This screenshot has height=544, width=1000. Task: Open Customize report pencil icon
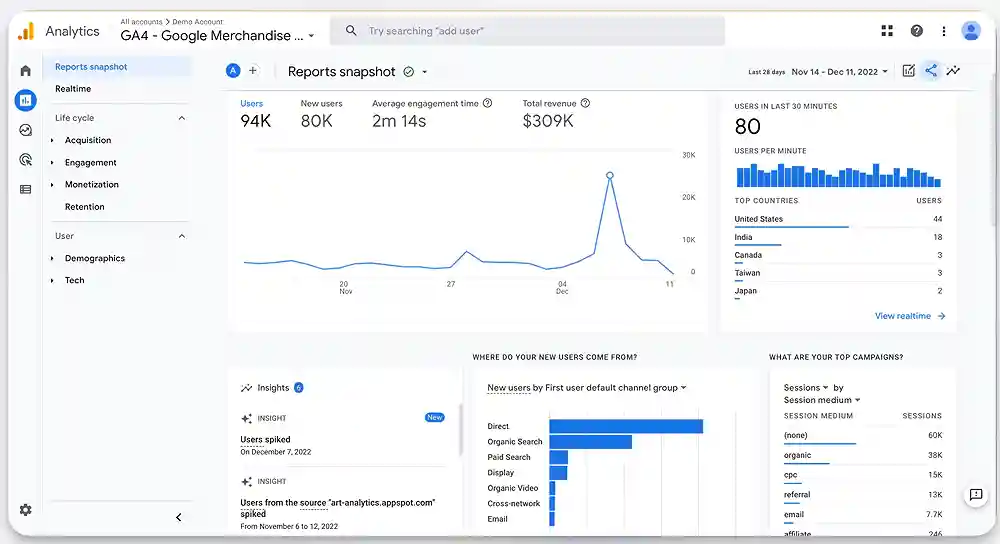(909, 71)
